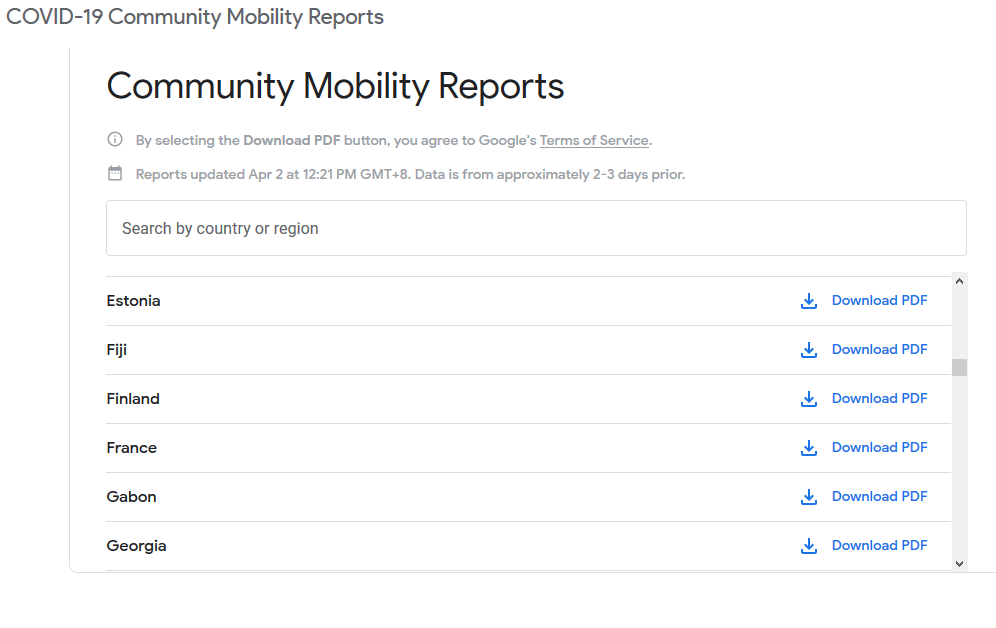Open the Terms of Service link
The height and width of the screenshot is (628, 996).
(x=594, y=141)
